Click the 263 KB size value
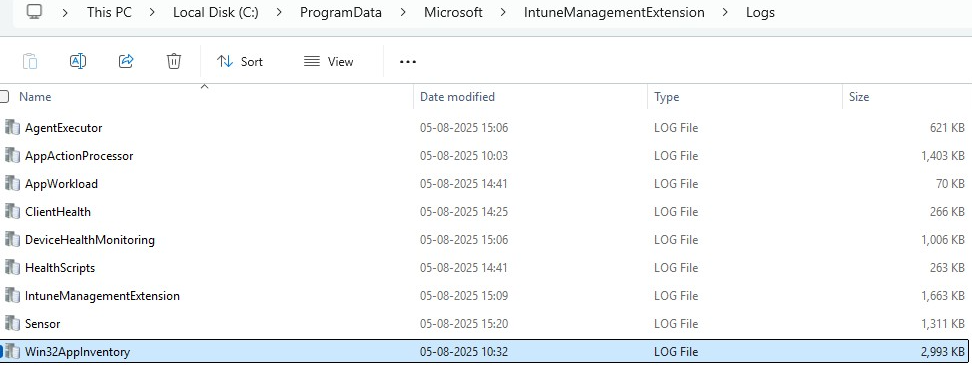The width and height of the screenshot is (972, 367). (x=947, y=268)
